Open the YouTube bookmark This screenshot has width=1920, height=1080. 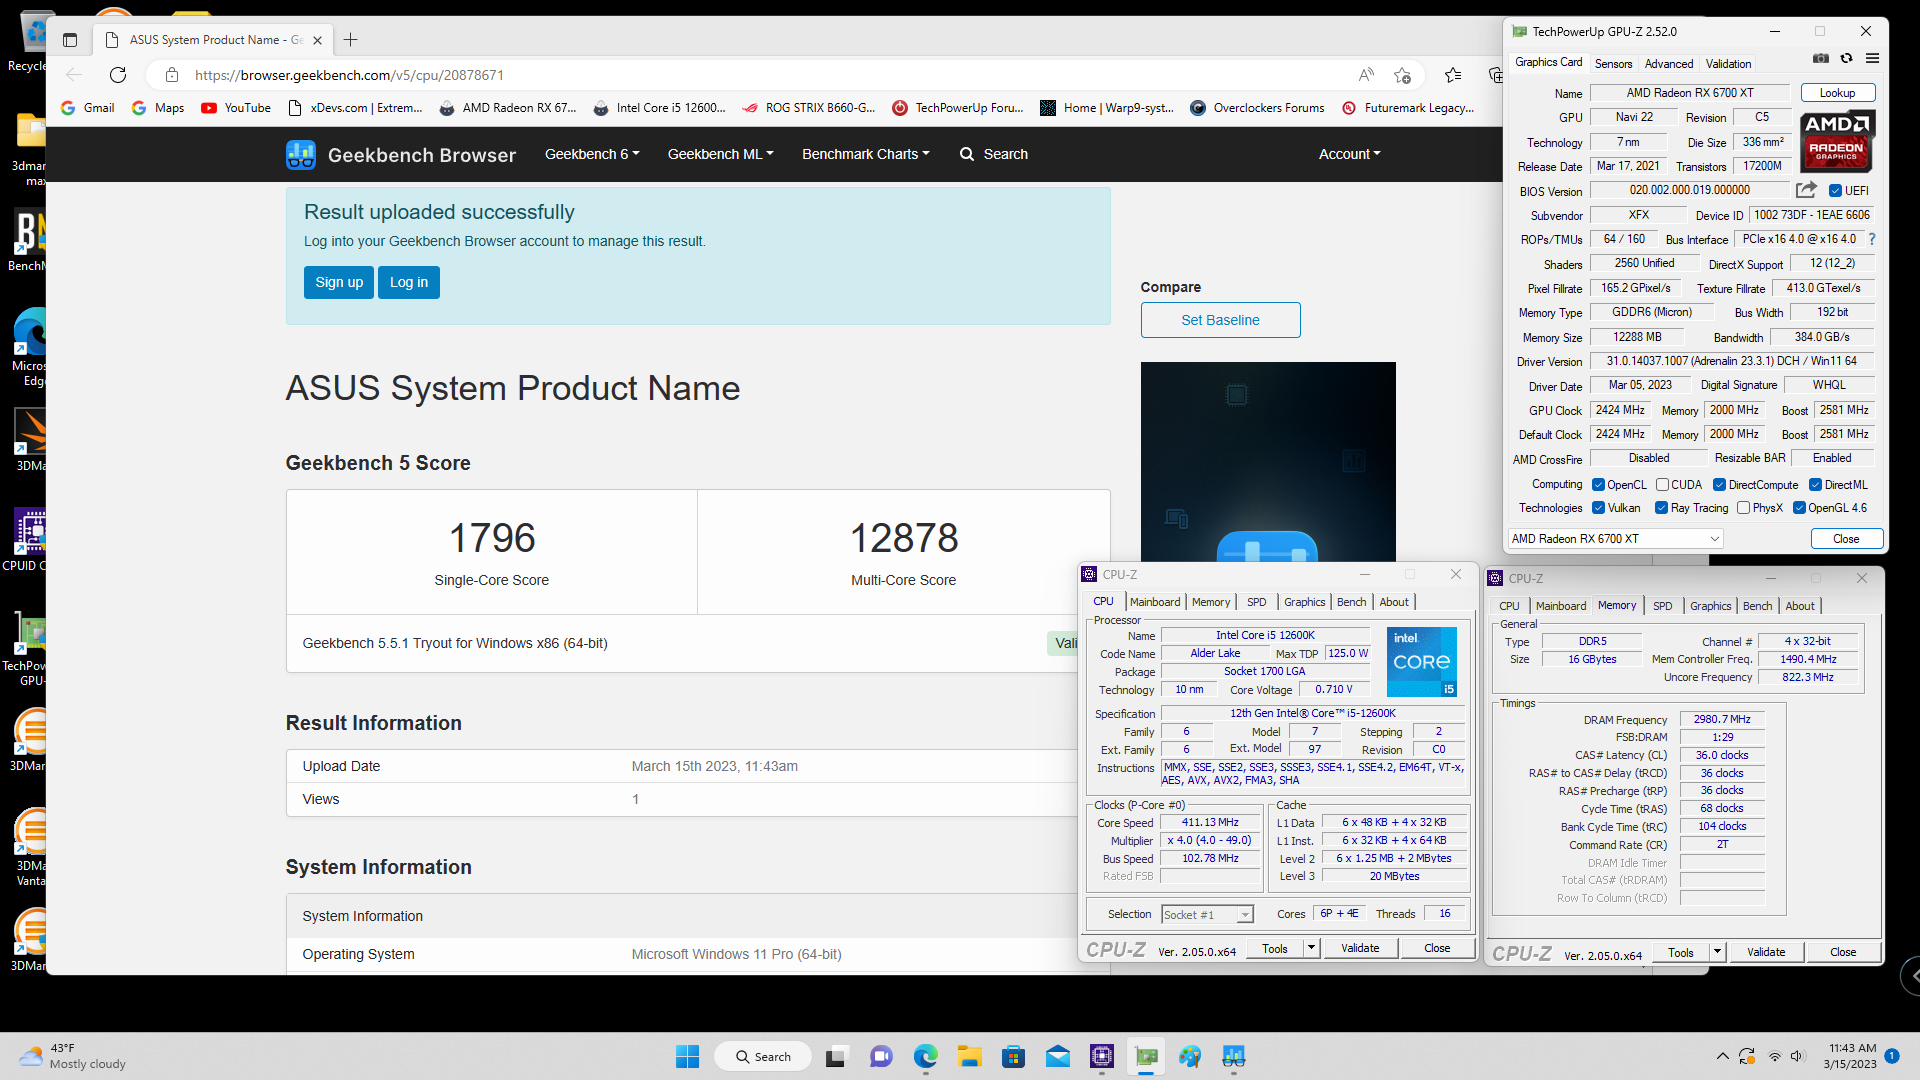236,108
